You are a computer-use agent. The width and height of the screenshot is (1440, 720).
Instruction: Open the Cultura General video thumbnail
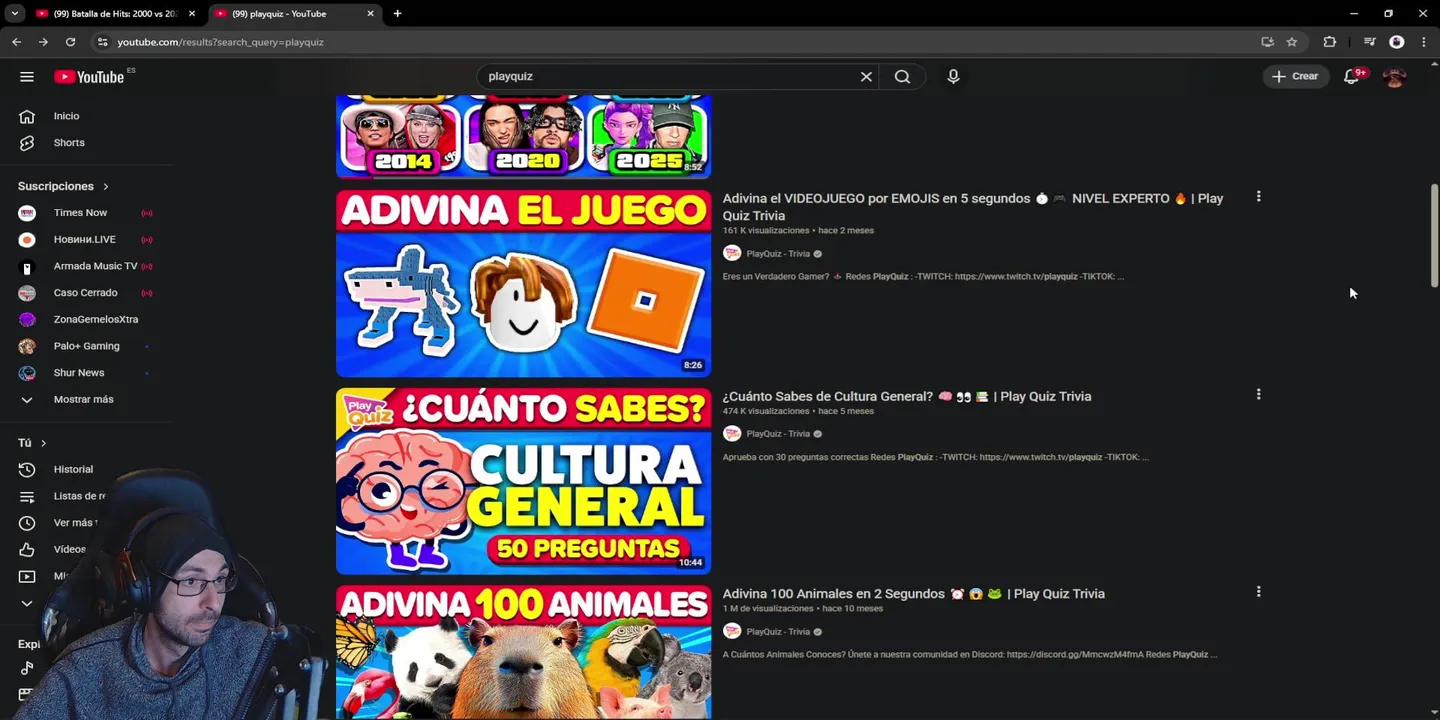click(523, 481)
